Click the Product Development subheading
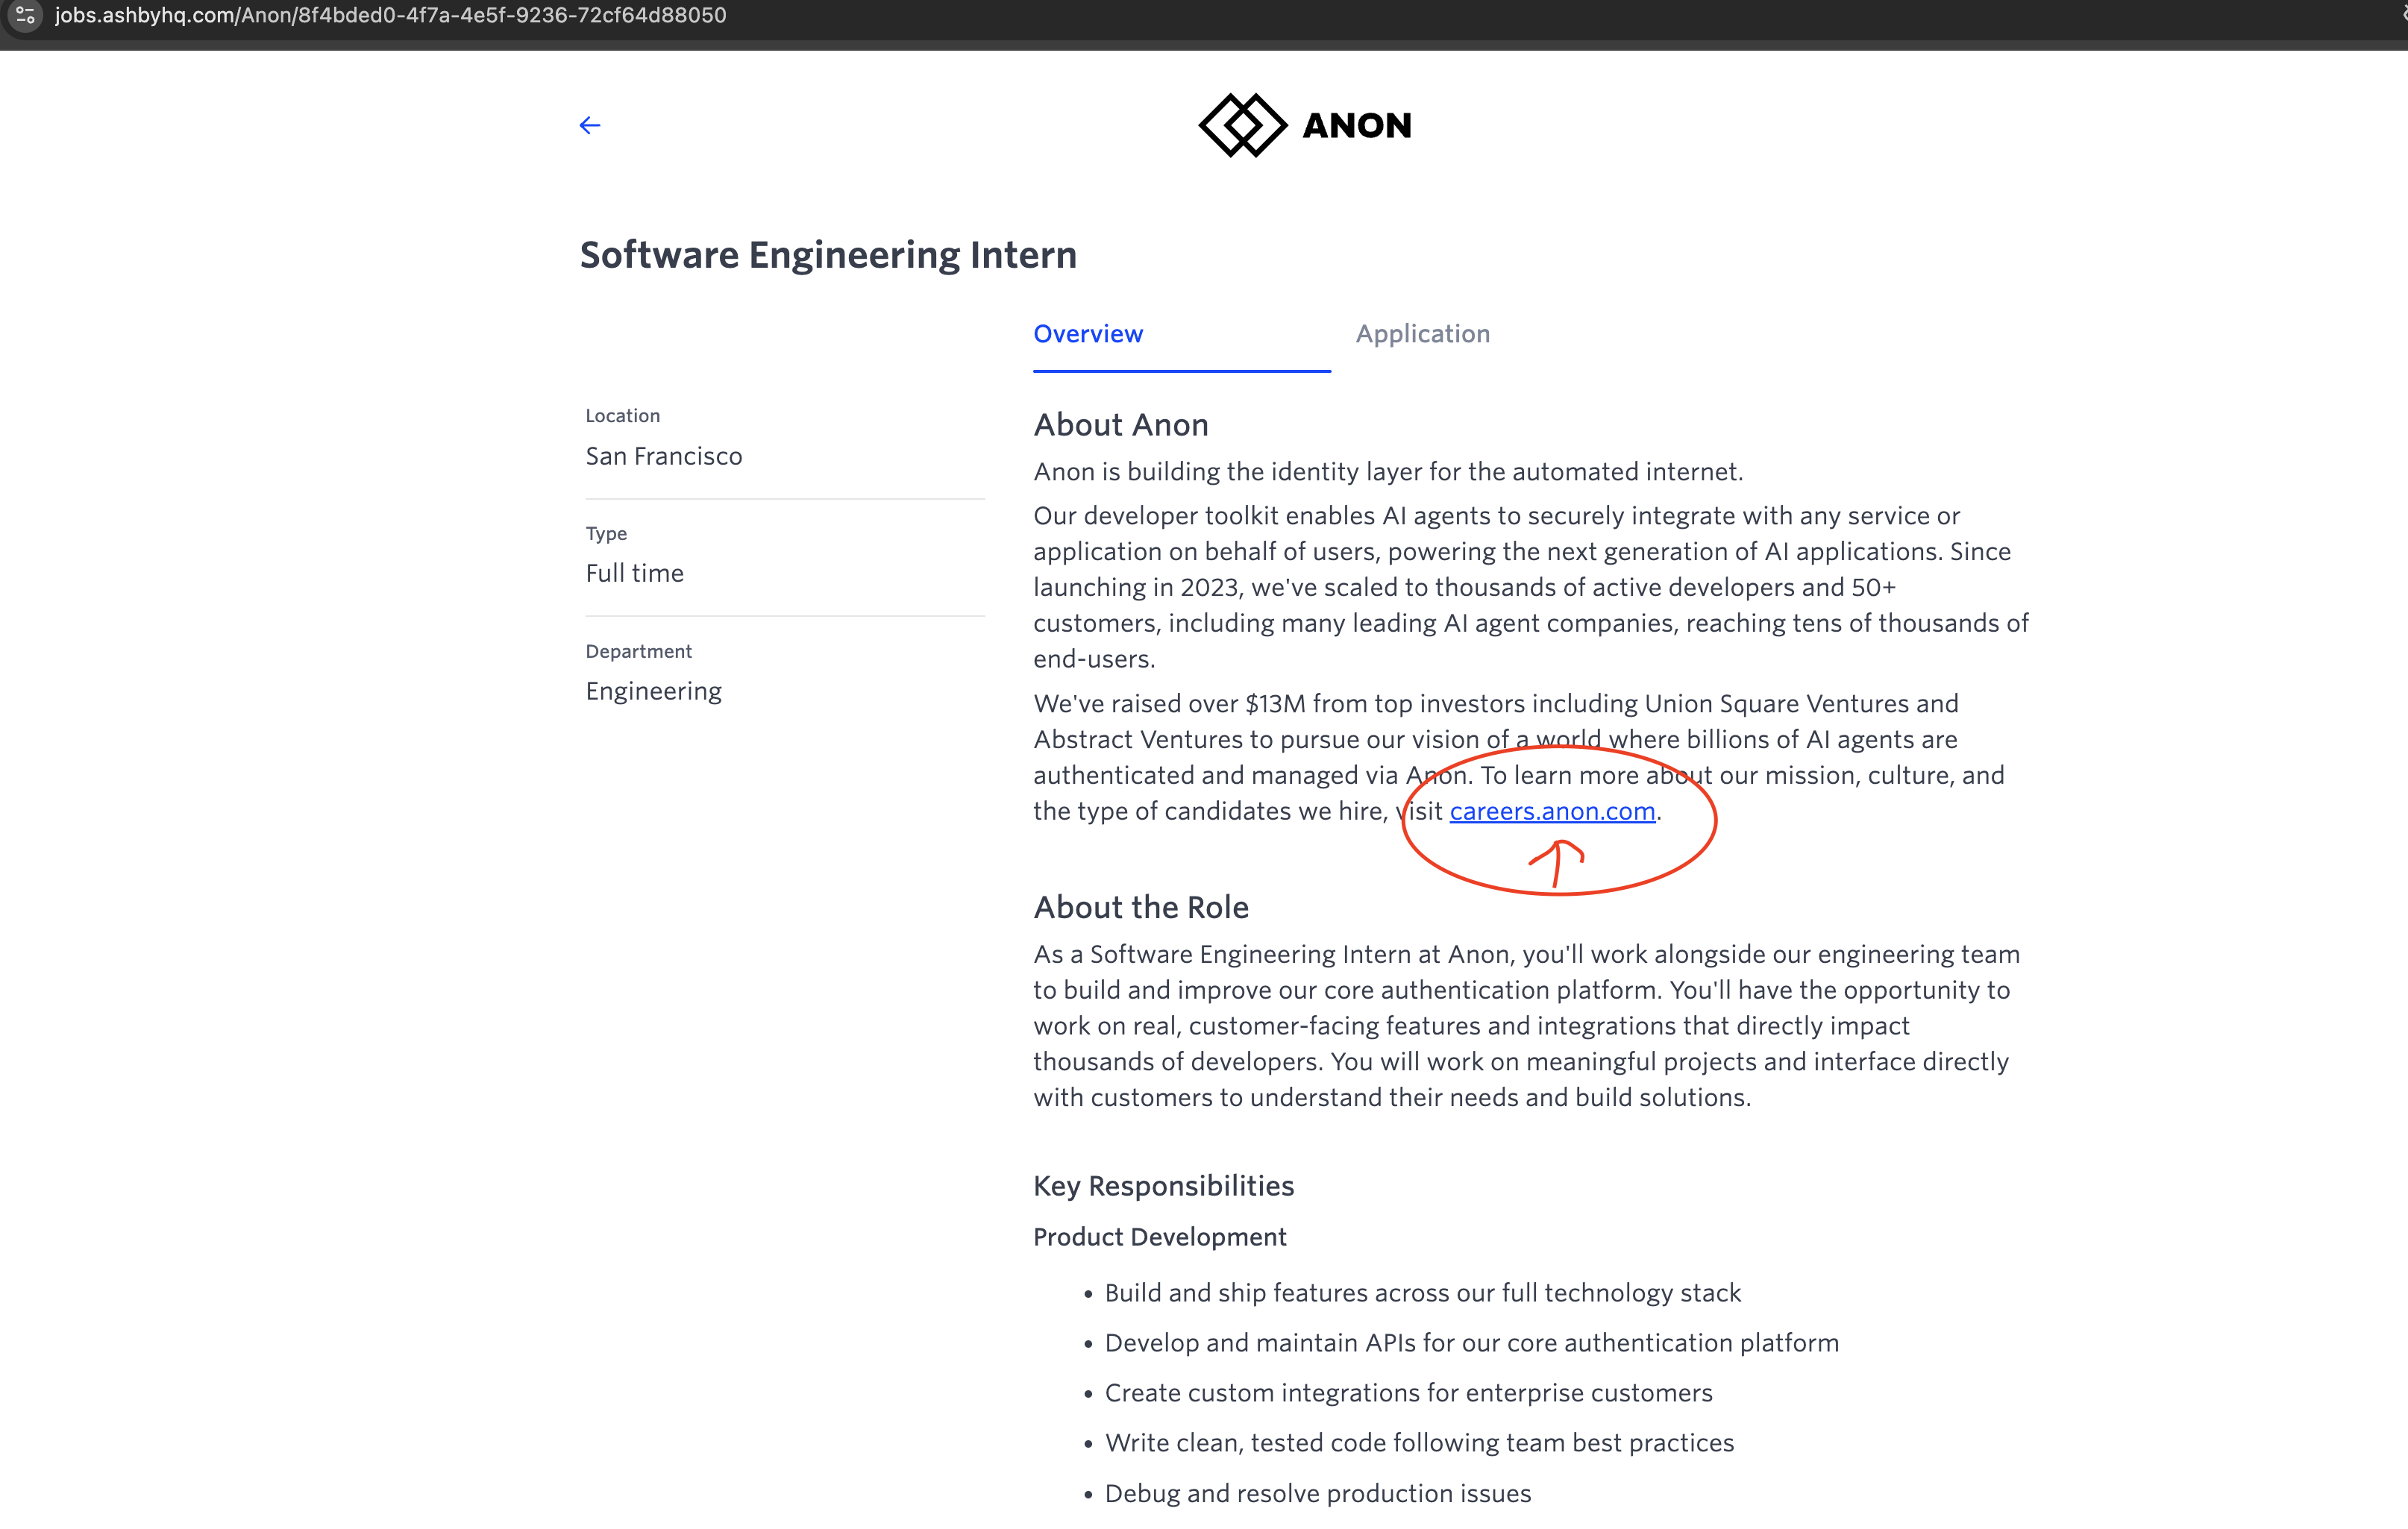The width and height of the screenshot is (2408, 1529). tap(1159, 1237)
